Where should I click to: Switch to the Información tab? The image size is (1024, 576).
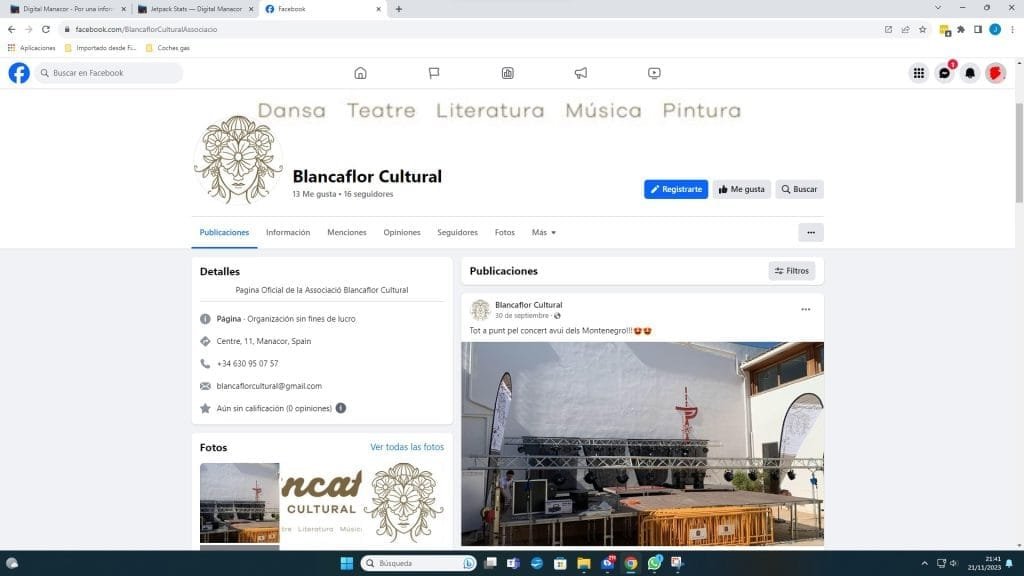point(288,232)
